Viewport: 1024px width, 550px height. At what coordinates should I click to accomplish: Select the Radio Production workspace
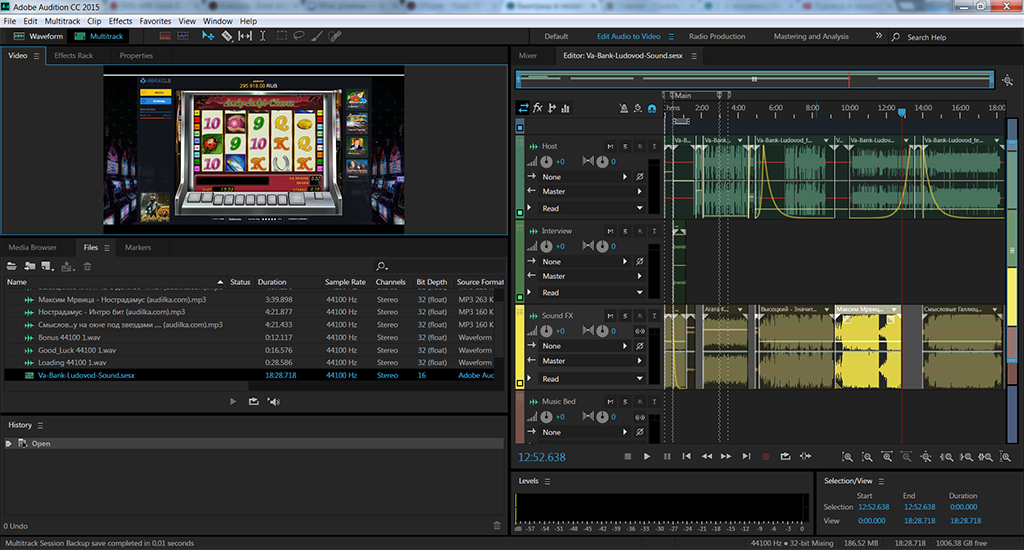[x=716, y=37]
